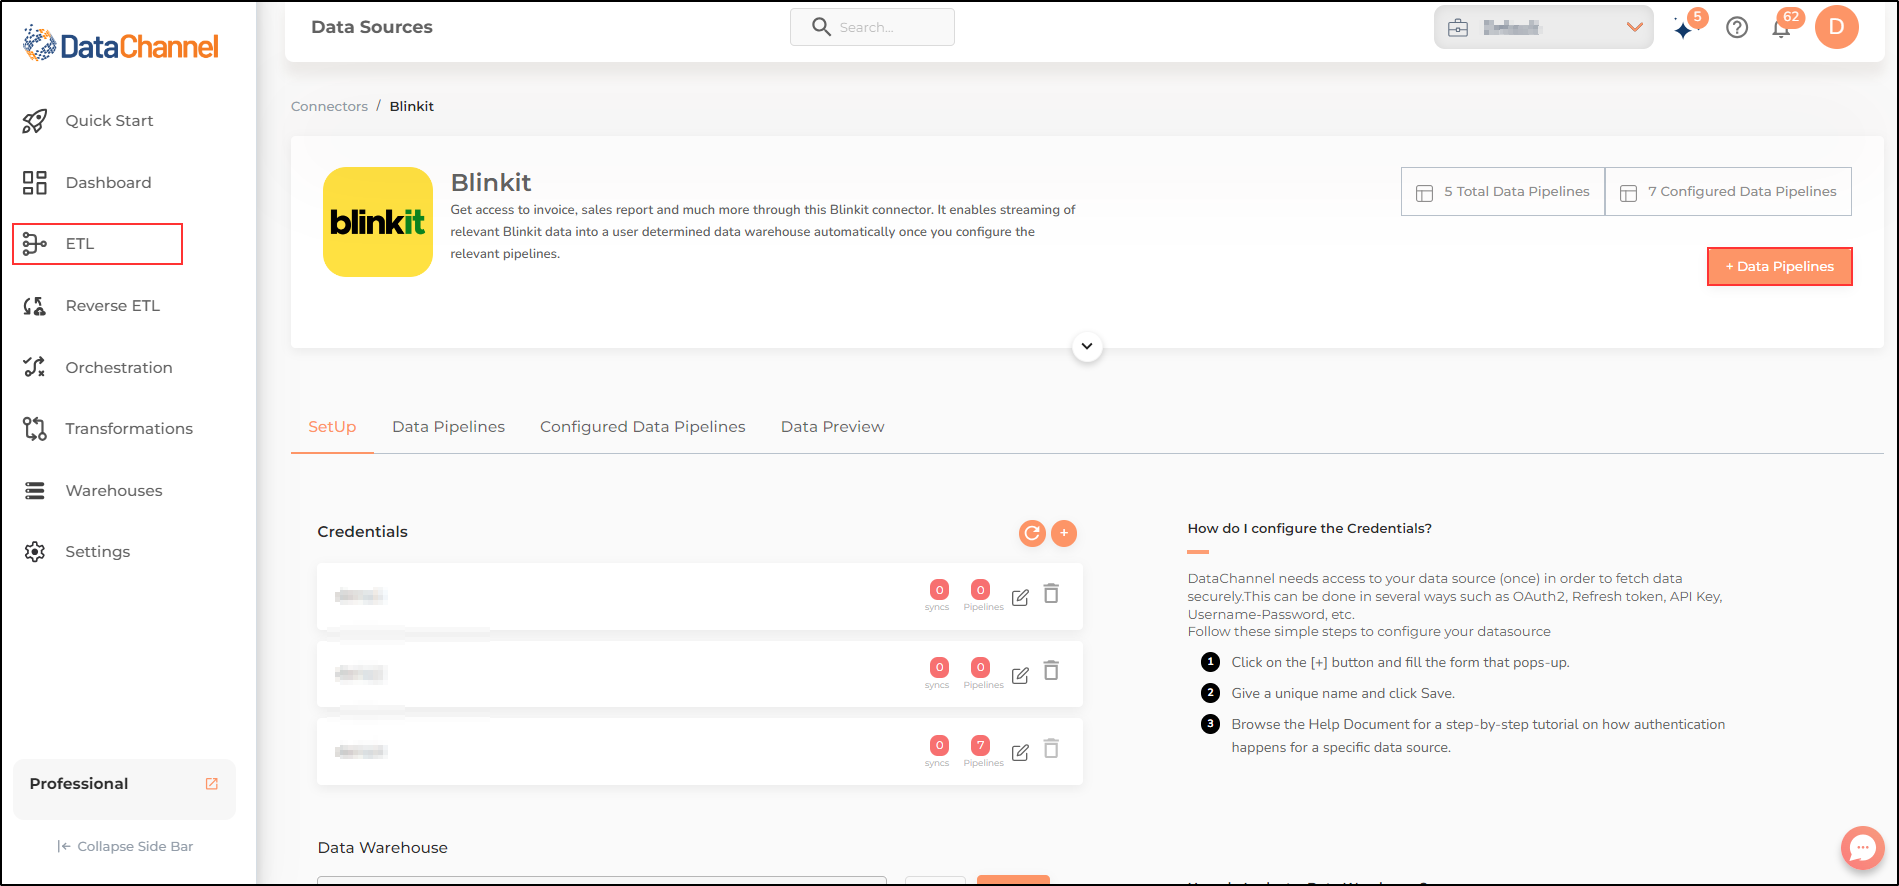The image size is (1899, 886).
Task: Switch to the SetUp tab
Action: pyautogui.click(x=332, y=427)
